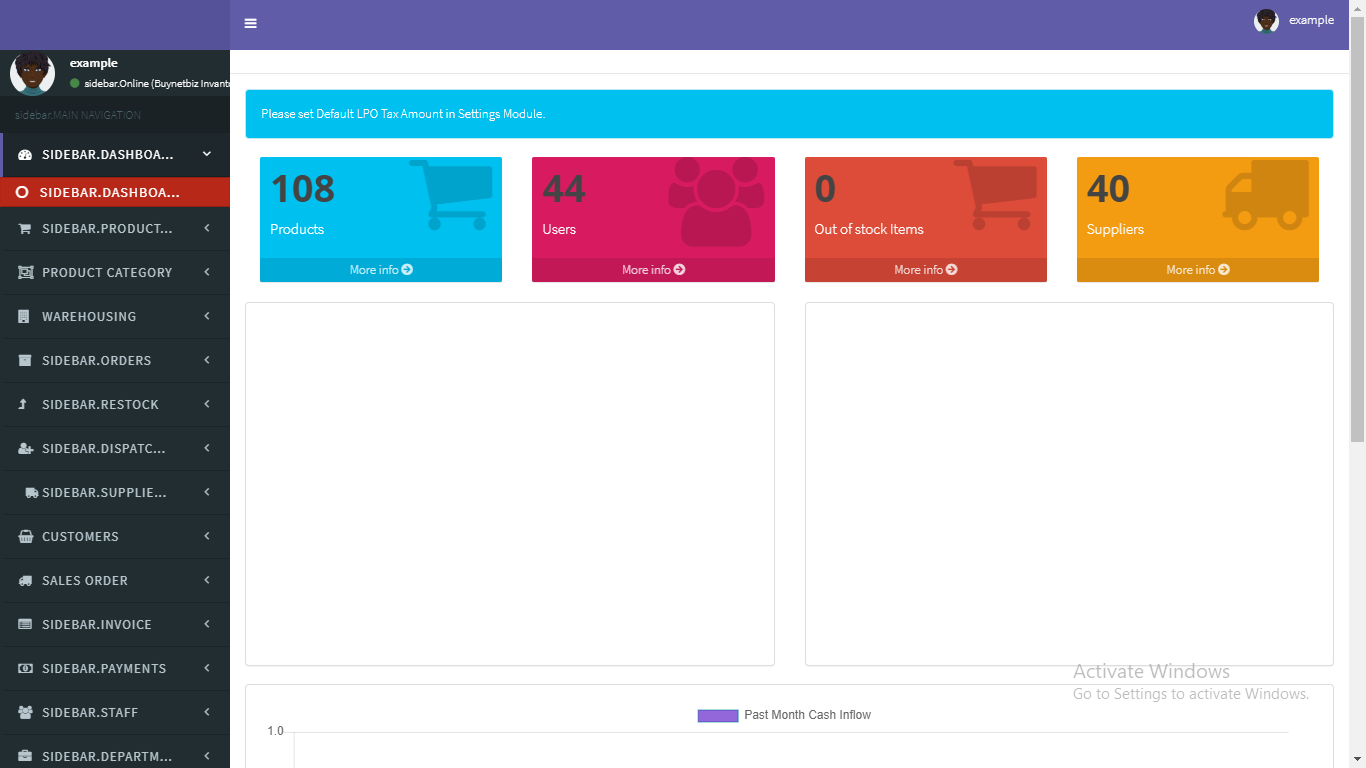Viewport: 1366px width, 768px height.
Task: Click the building icon next to Warehousing
Action: (25, 317)
